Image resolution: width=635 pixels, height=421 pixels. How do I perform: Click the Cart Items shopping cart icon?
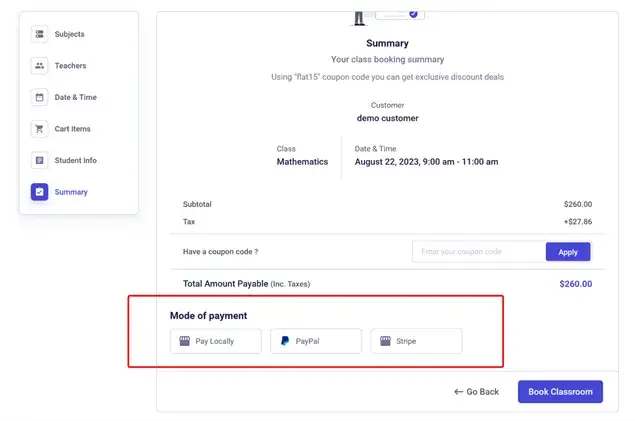point(39,129)
